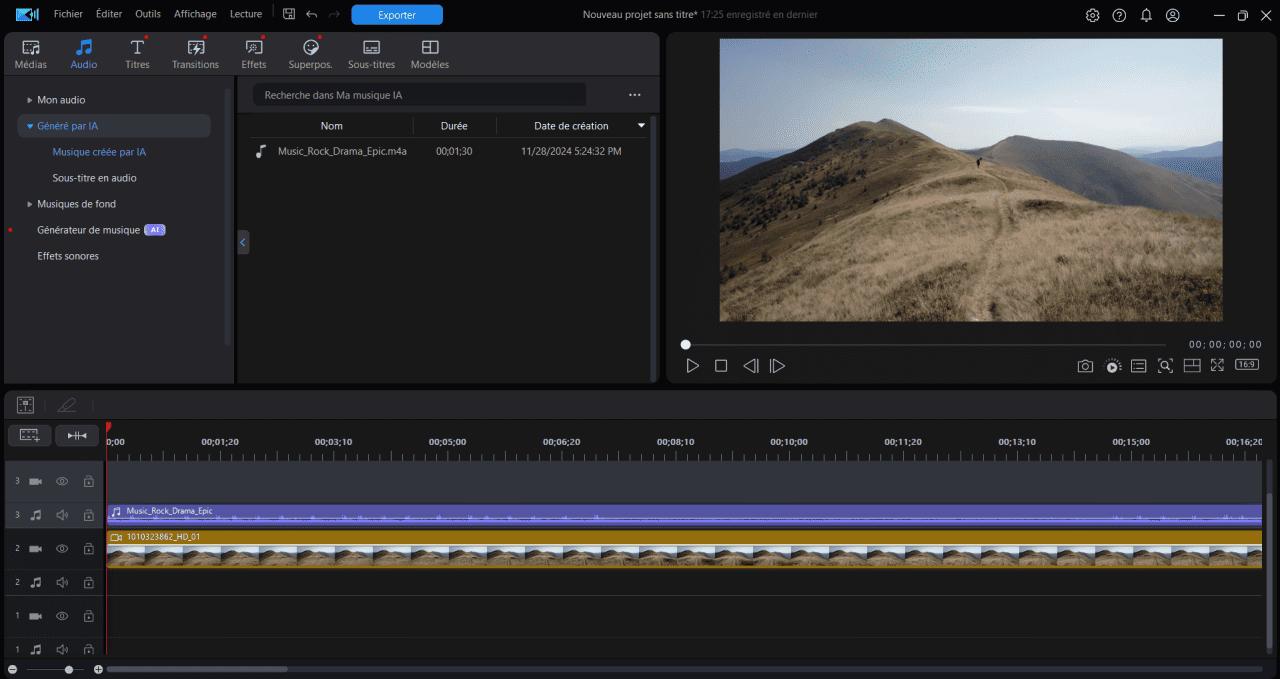Mute audio track 3 speaker icon
The height and width of the screenshot is (679, 1280).
tap(62, 515)
